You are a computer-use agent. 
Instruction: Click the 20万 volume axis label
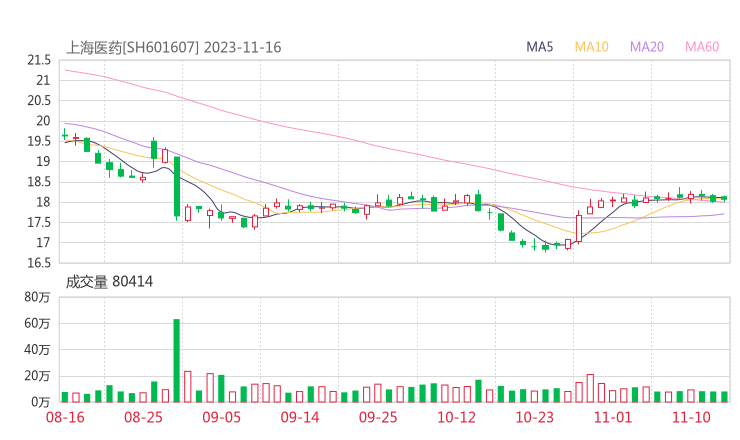(37, 376)
